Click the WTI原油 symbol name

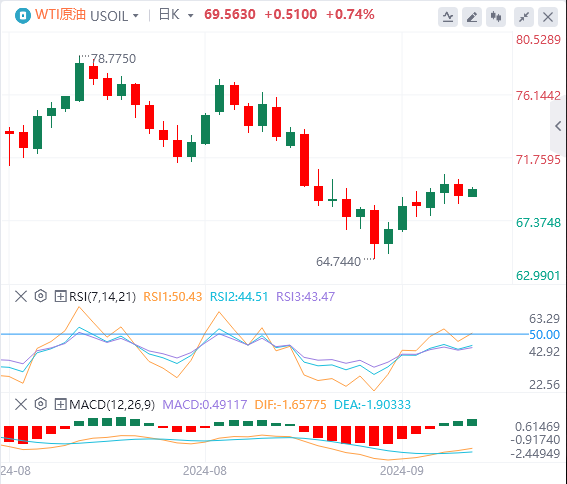point(60,15)
